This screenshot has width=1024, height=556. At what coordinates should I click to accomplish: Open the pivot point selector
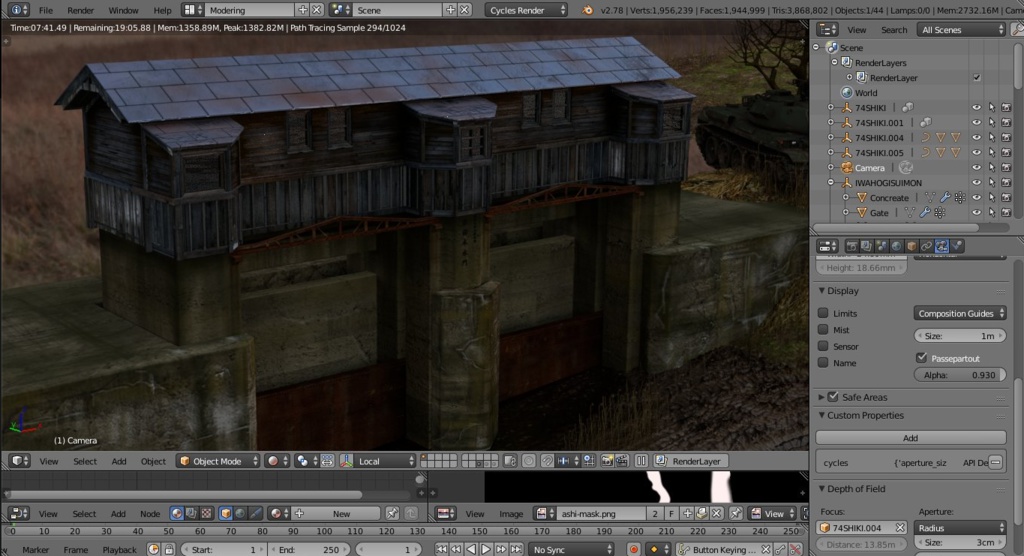tap(306, 461)
